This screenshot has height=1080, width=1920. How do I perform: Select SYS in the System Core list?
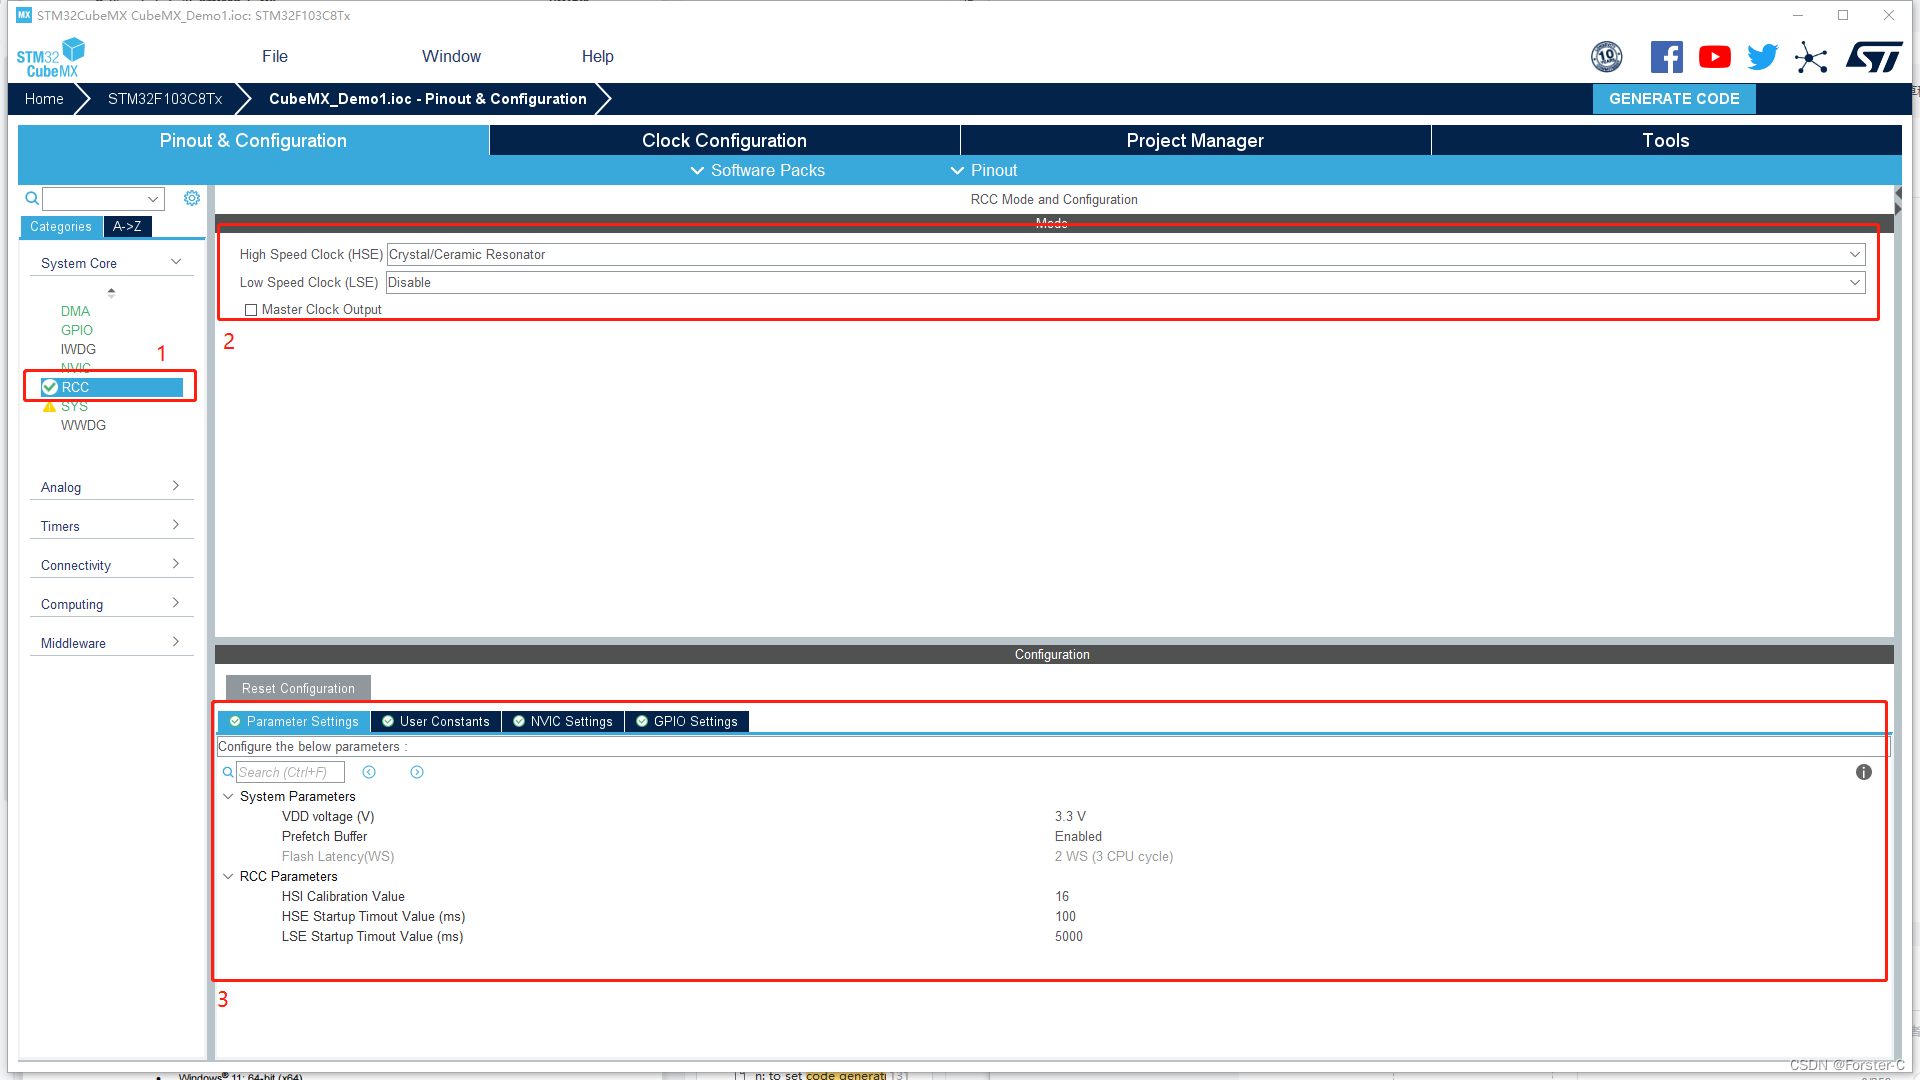click(x=74, y=406)
